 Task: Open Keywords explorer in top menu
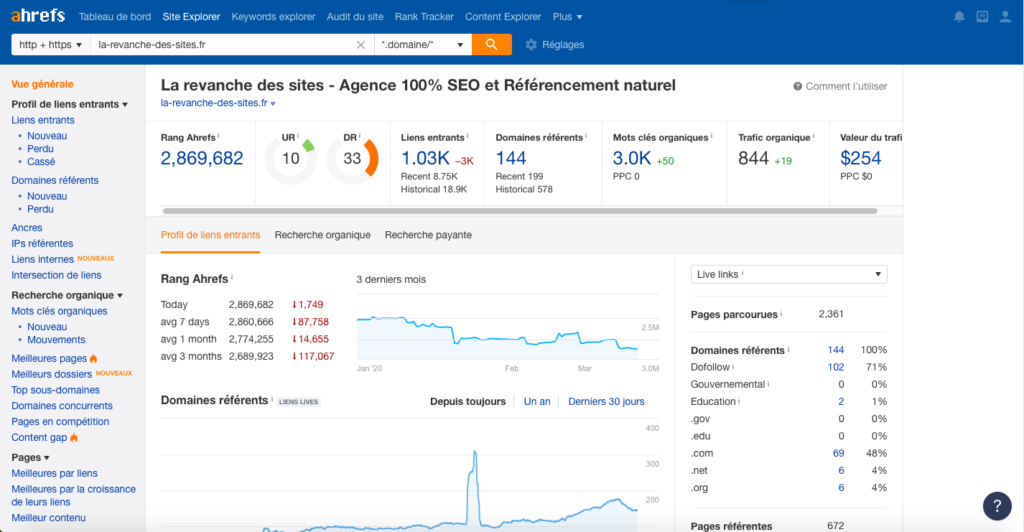(x=273, y=17)
